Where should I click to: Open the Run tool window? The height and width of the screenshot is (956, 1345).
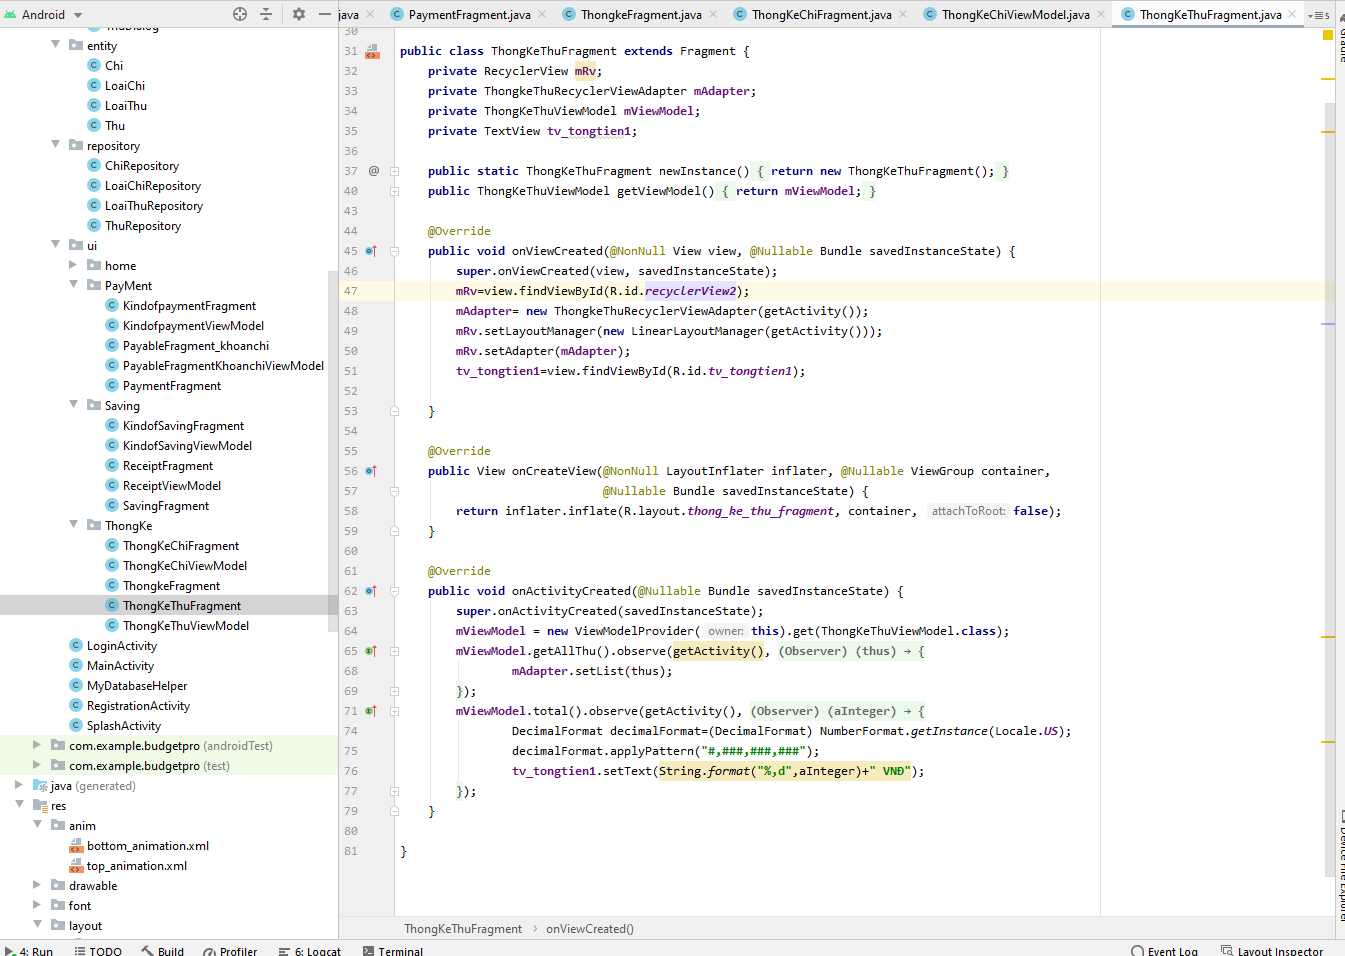[x=29, y=951]
